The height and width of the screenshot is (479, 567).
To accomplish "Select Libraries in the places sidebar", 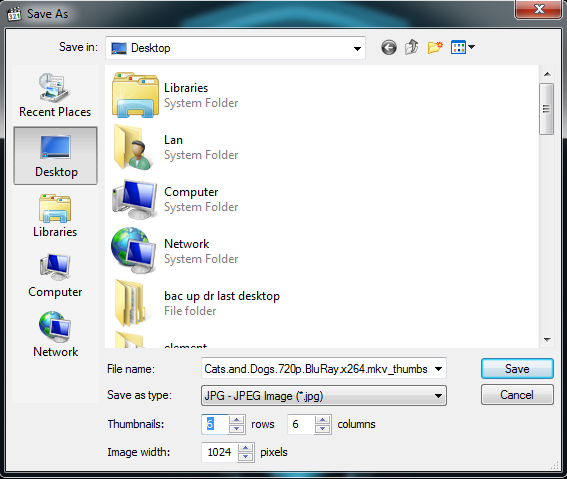I will pos(55,216).
